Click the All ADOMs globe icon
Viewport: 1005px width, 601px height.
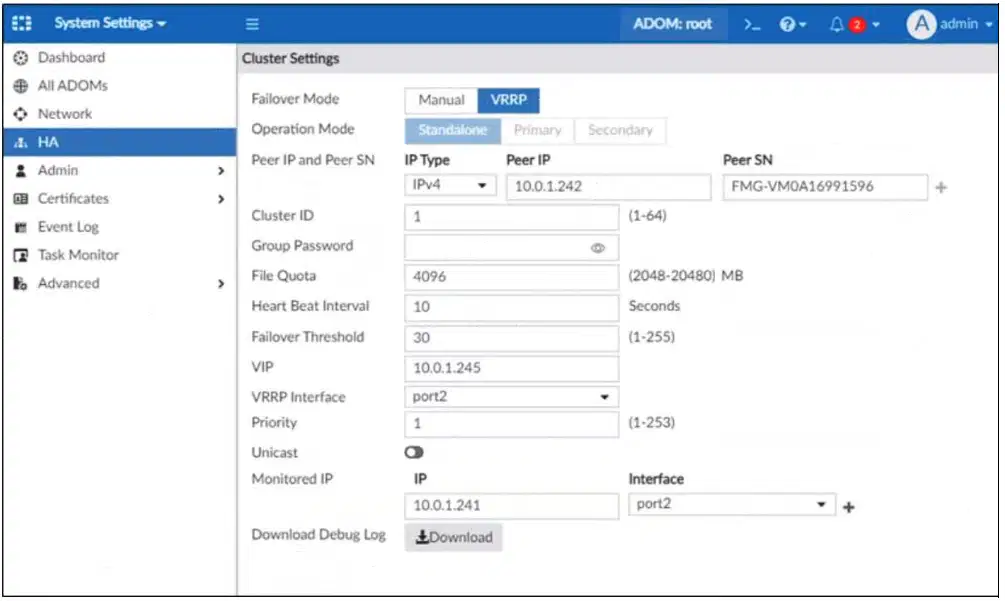21,86
